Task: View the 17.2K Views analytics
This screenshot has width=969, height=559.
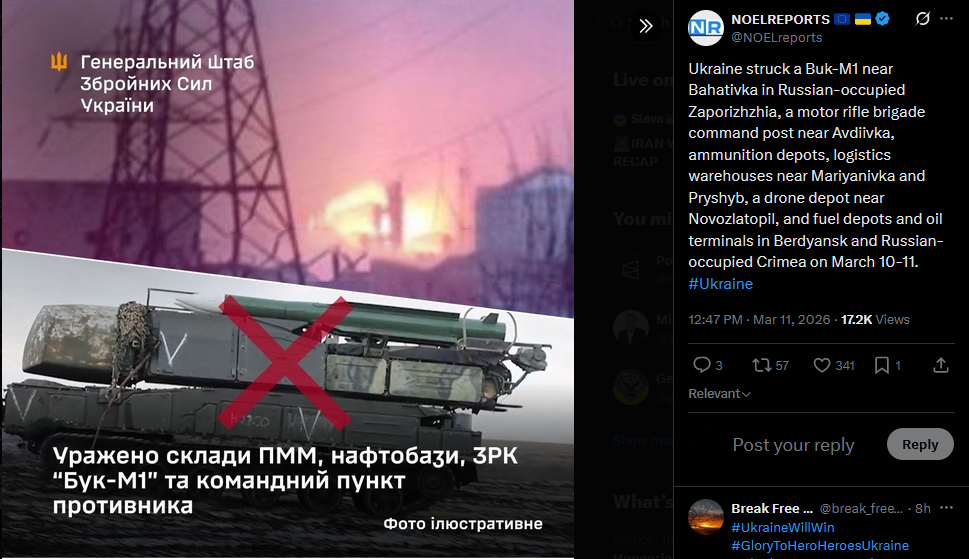Action: coord(875,319)
